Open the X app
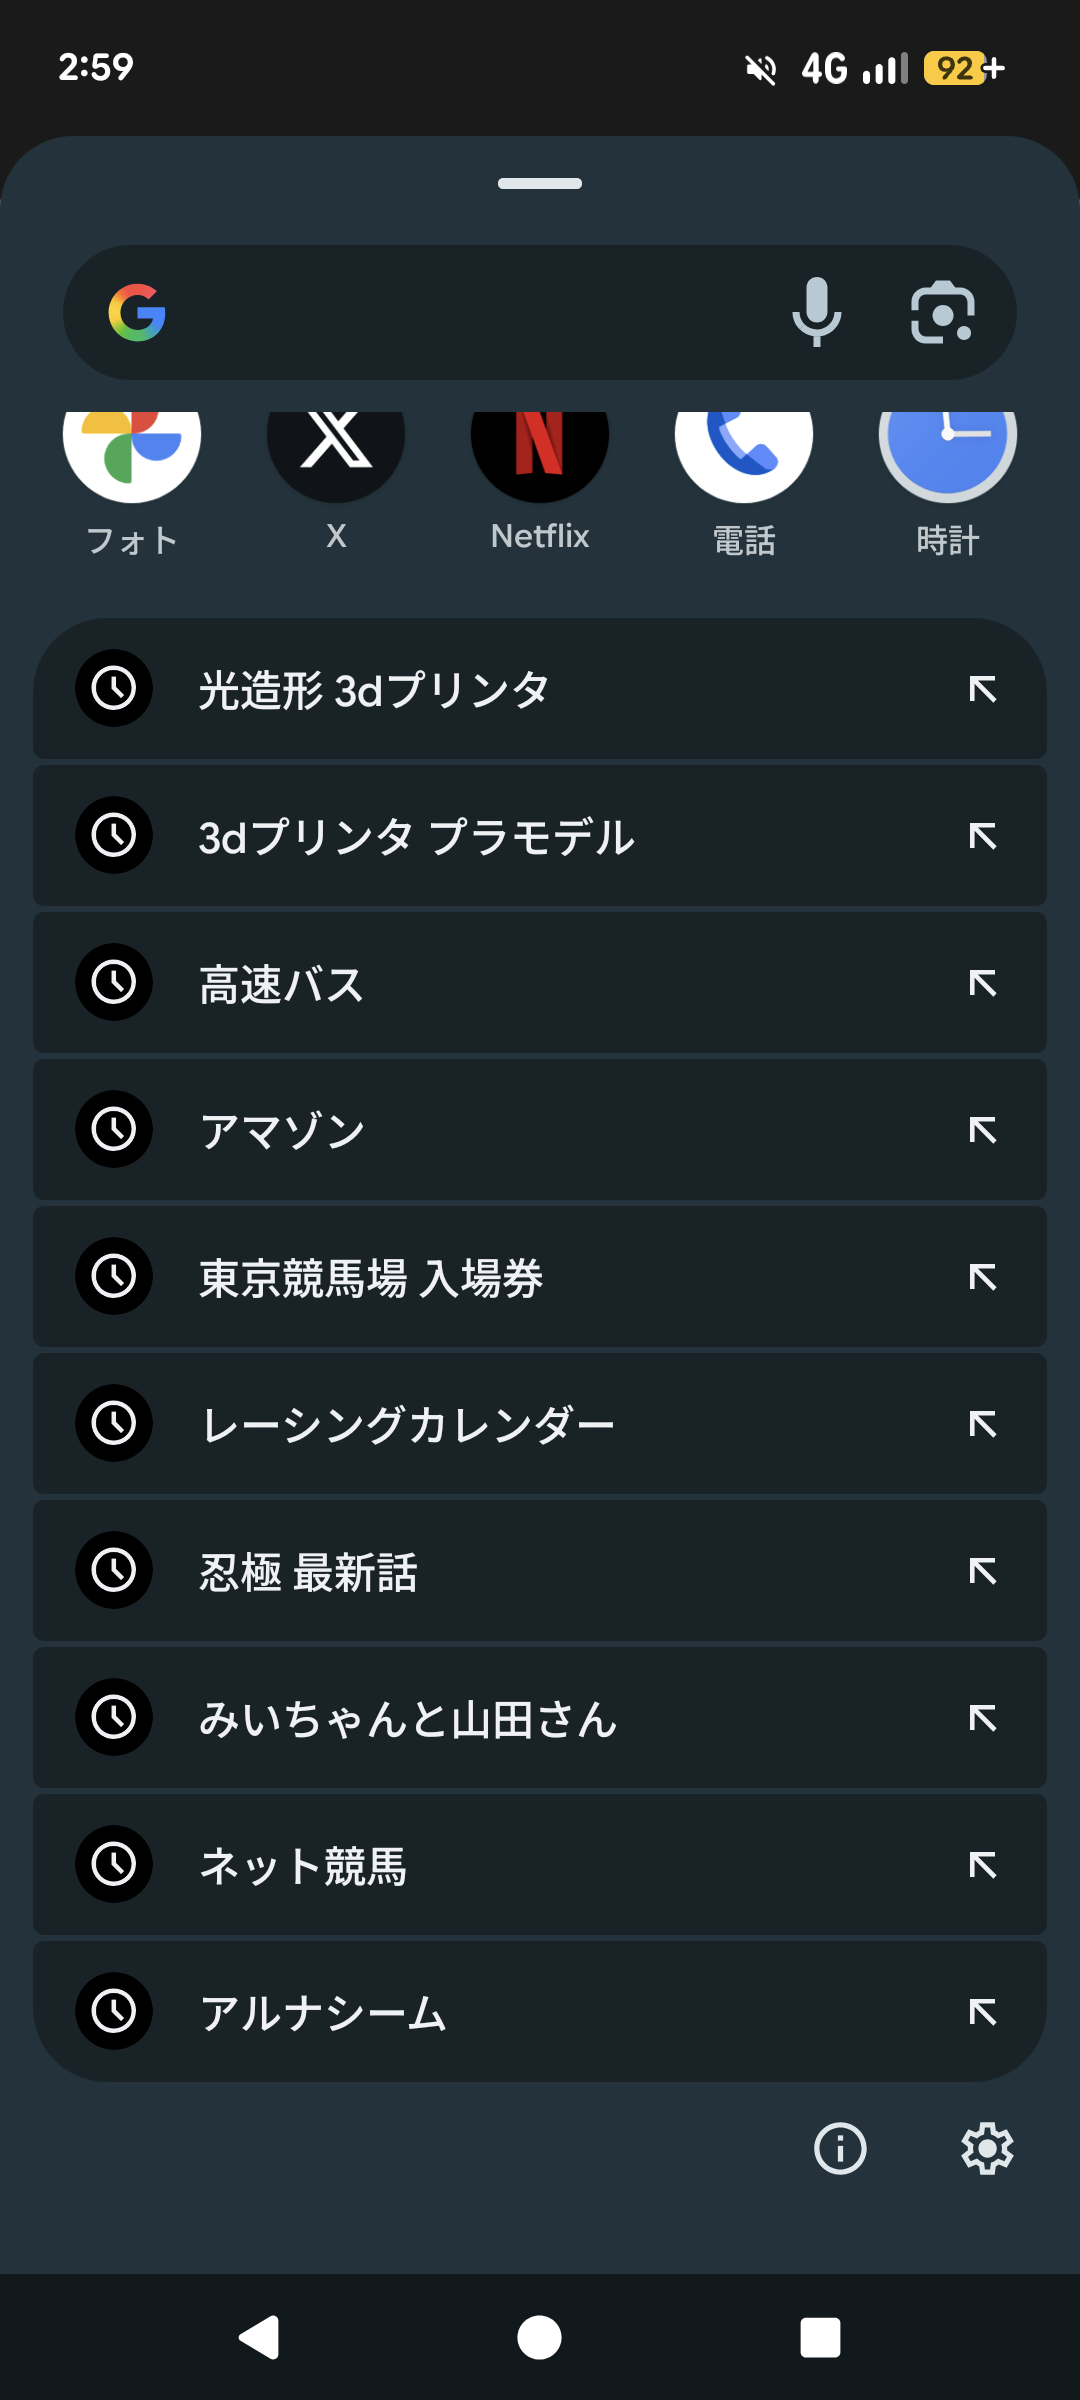Viewport: 1080px width, 2400px height. pos(336,450)
